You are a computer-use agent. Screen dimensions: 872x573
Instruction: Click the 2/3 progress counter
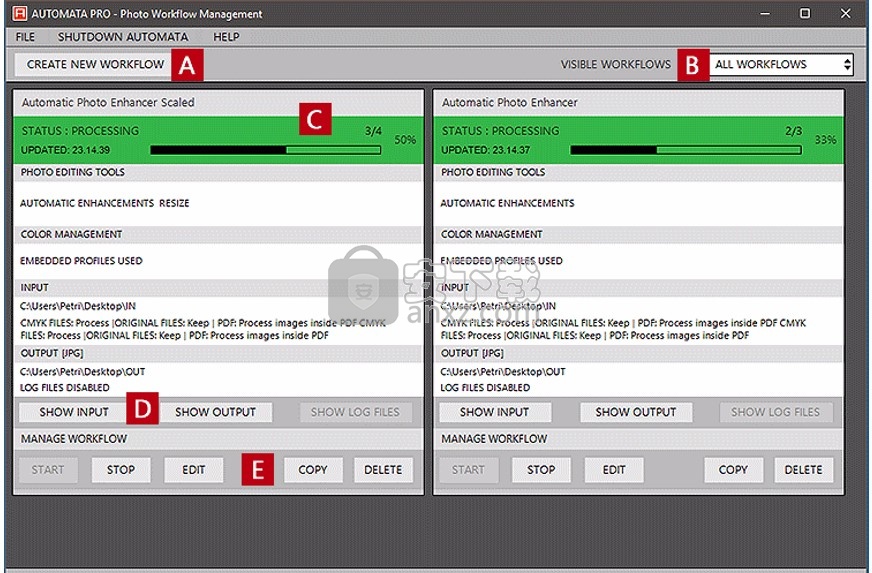pos(794,131)
